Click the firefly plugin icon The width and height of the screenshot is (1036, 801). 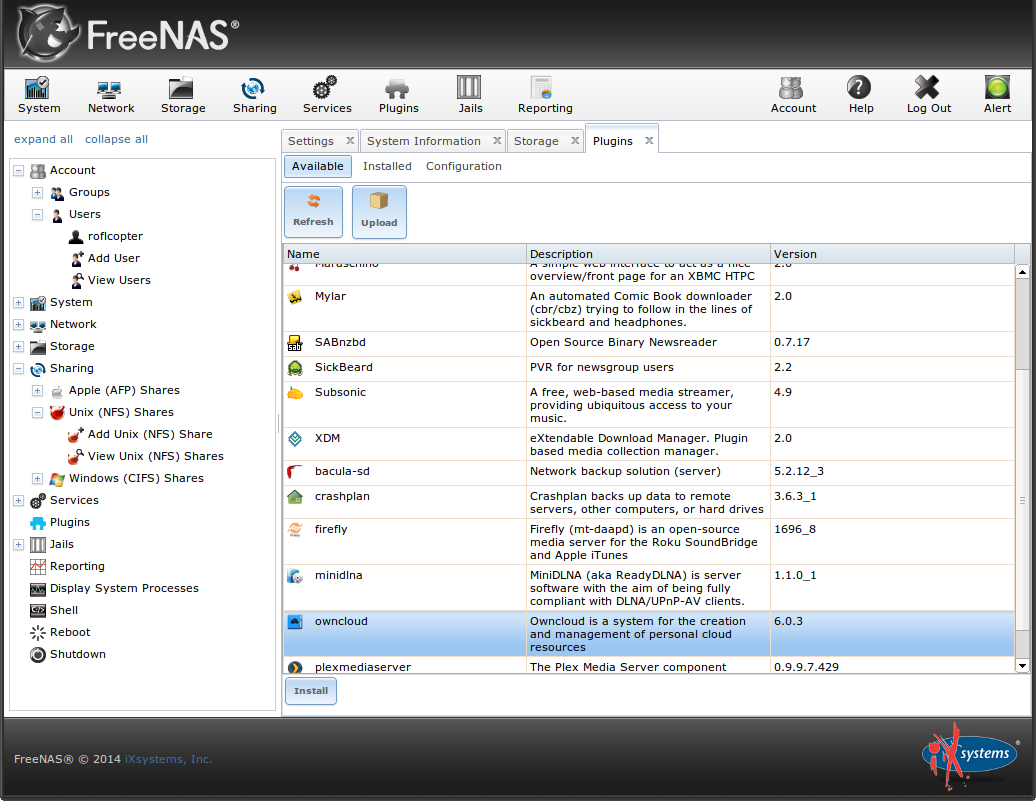pyautogui.click(x=295, y=530)
